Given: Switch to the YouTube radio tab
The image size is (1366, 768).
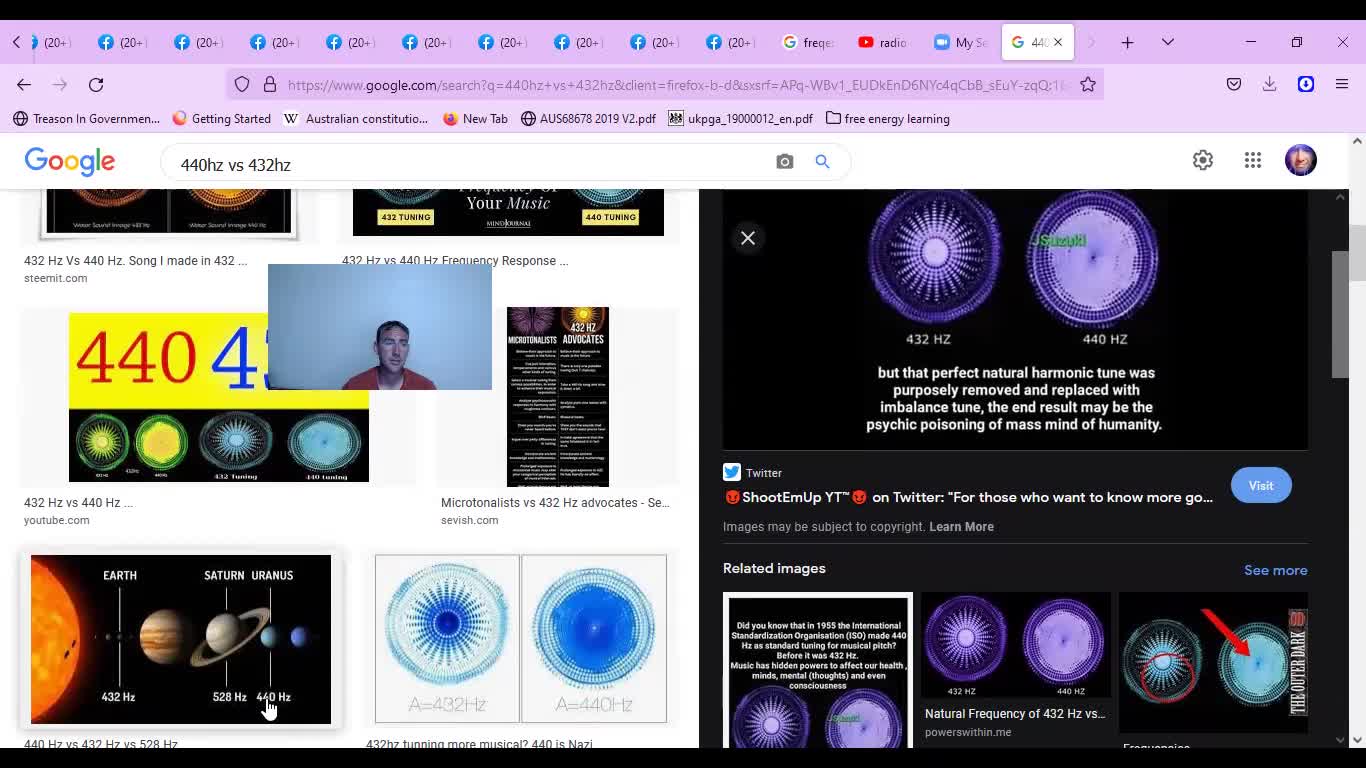Looking at the screenshot, I should 883,42.
